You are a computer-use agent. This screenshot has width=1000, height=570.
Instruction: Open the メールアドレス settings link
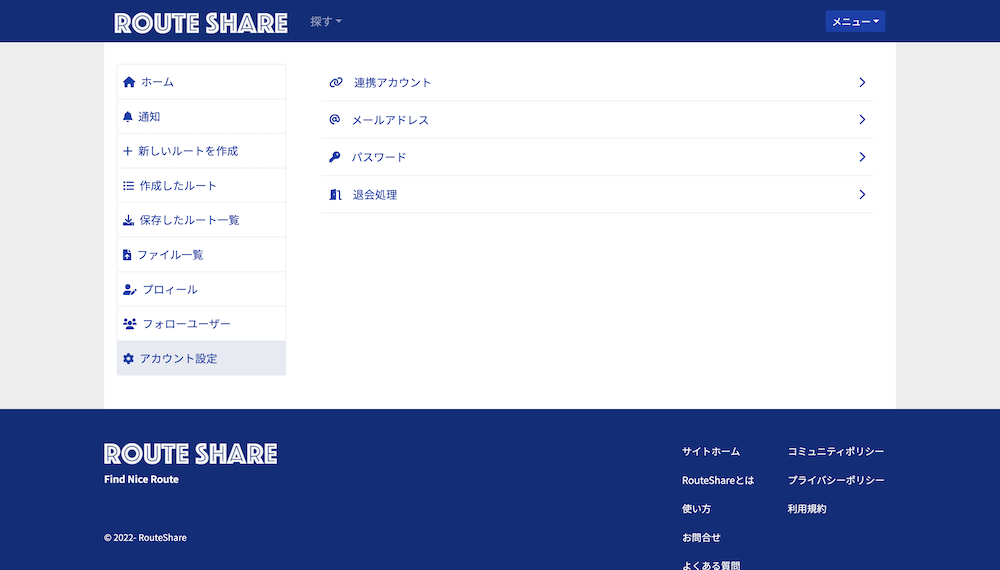pos(597,119)
